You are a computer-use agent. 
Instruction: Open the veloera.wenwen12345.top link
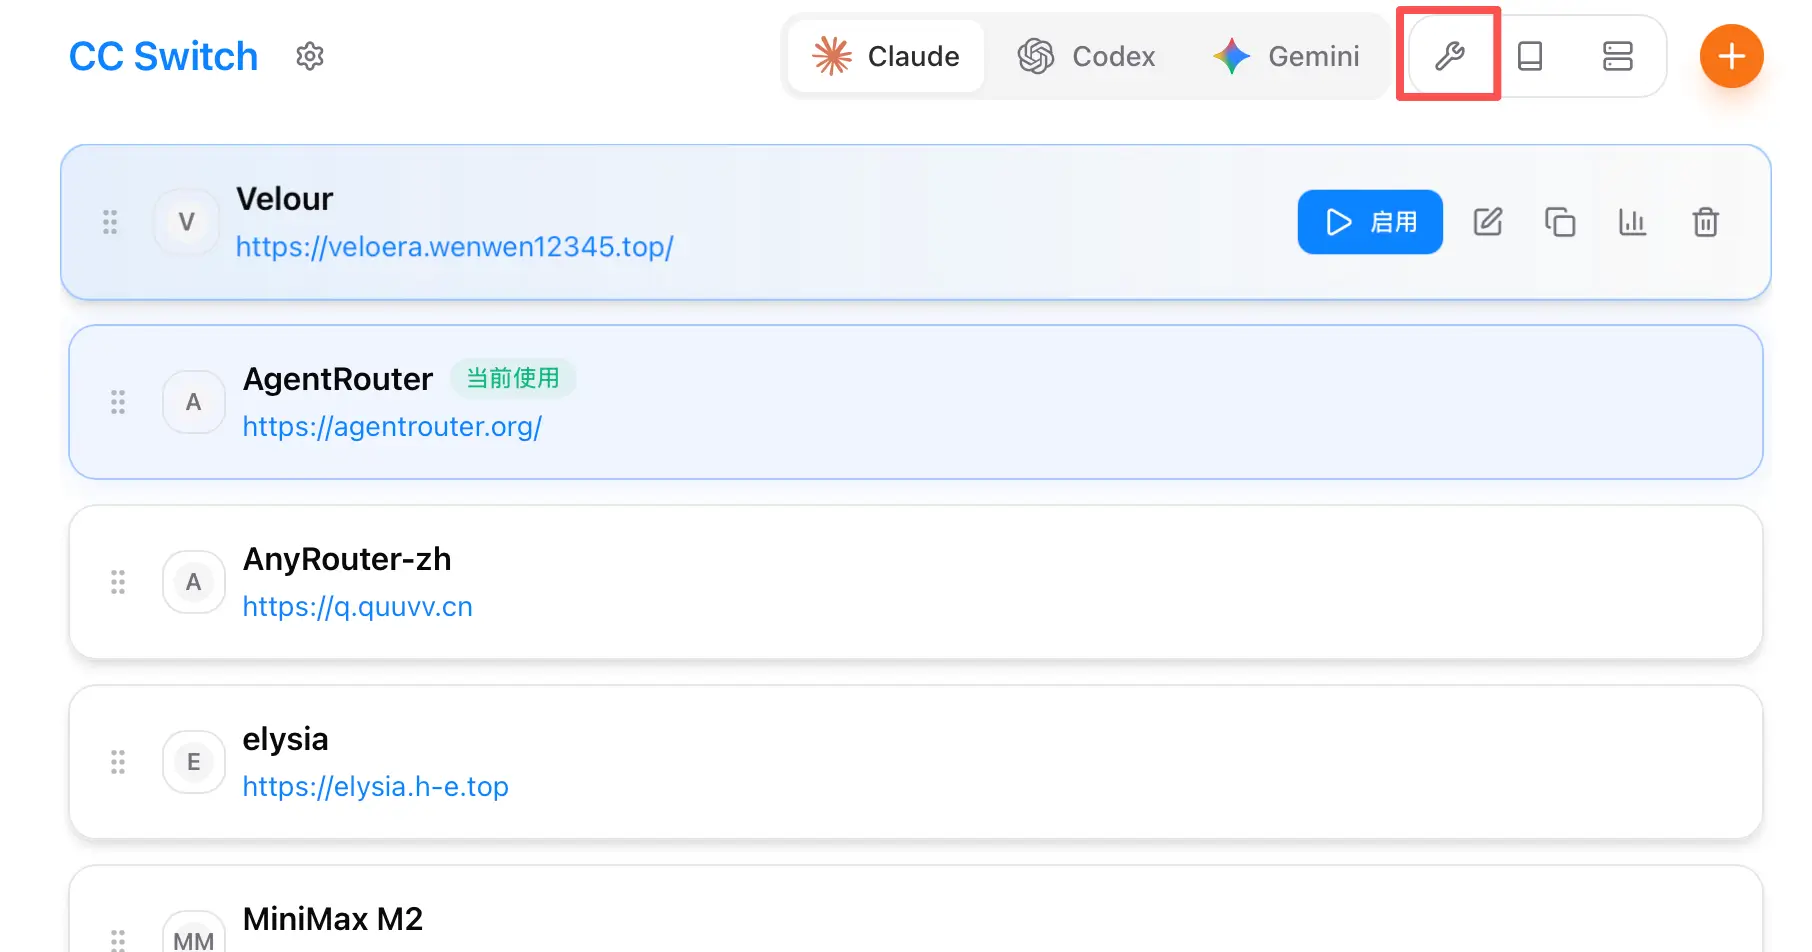(x=454, y=247)
